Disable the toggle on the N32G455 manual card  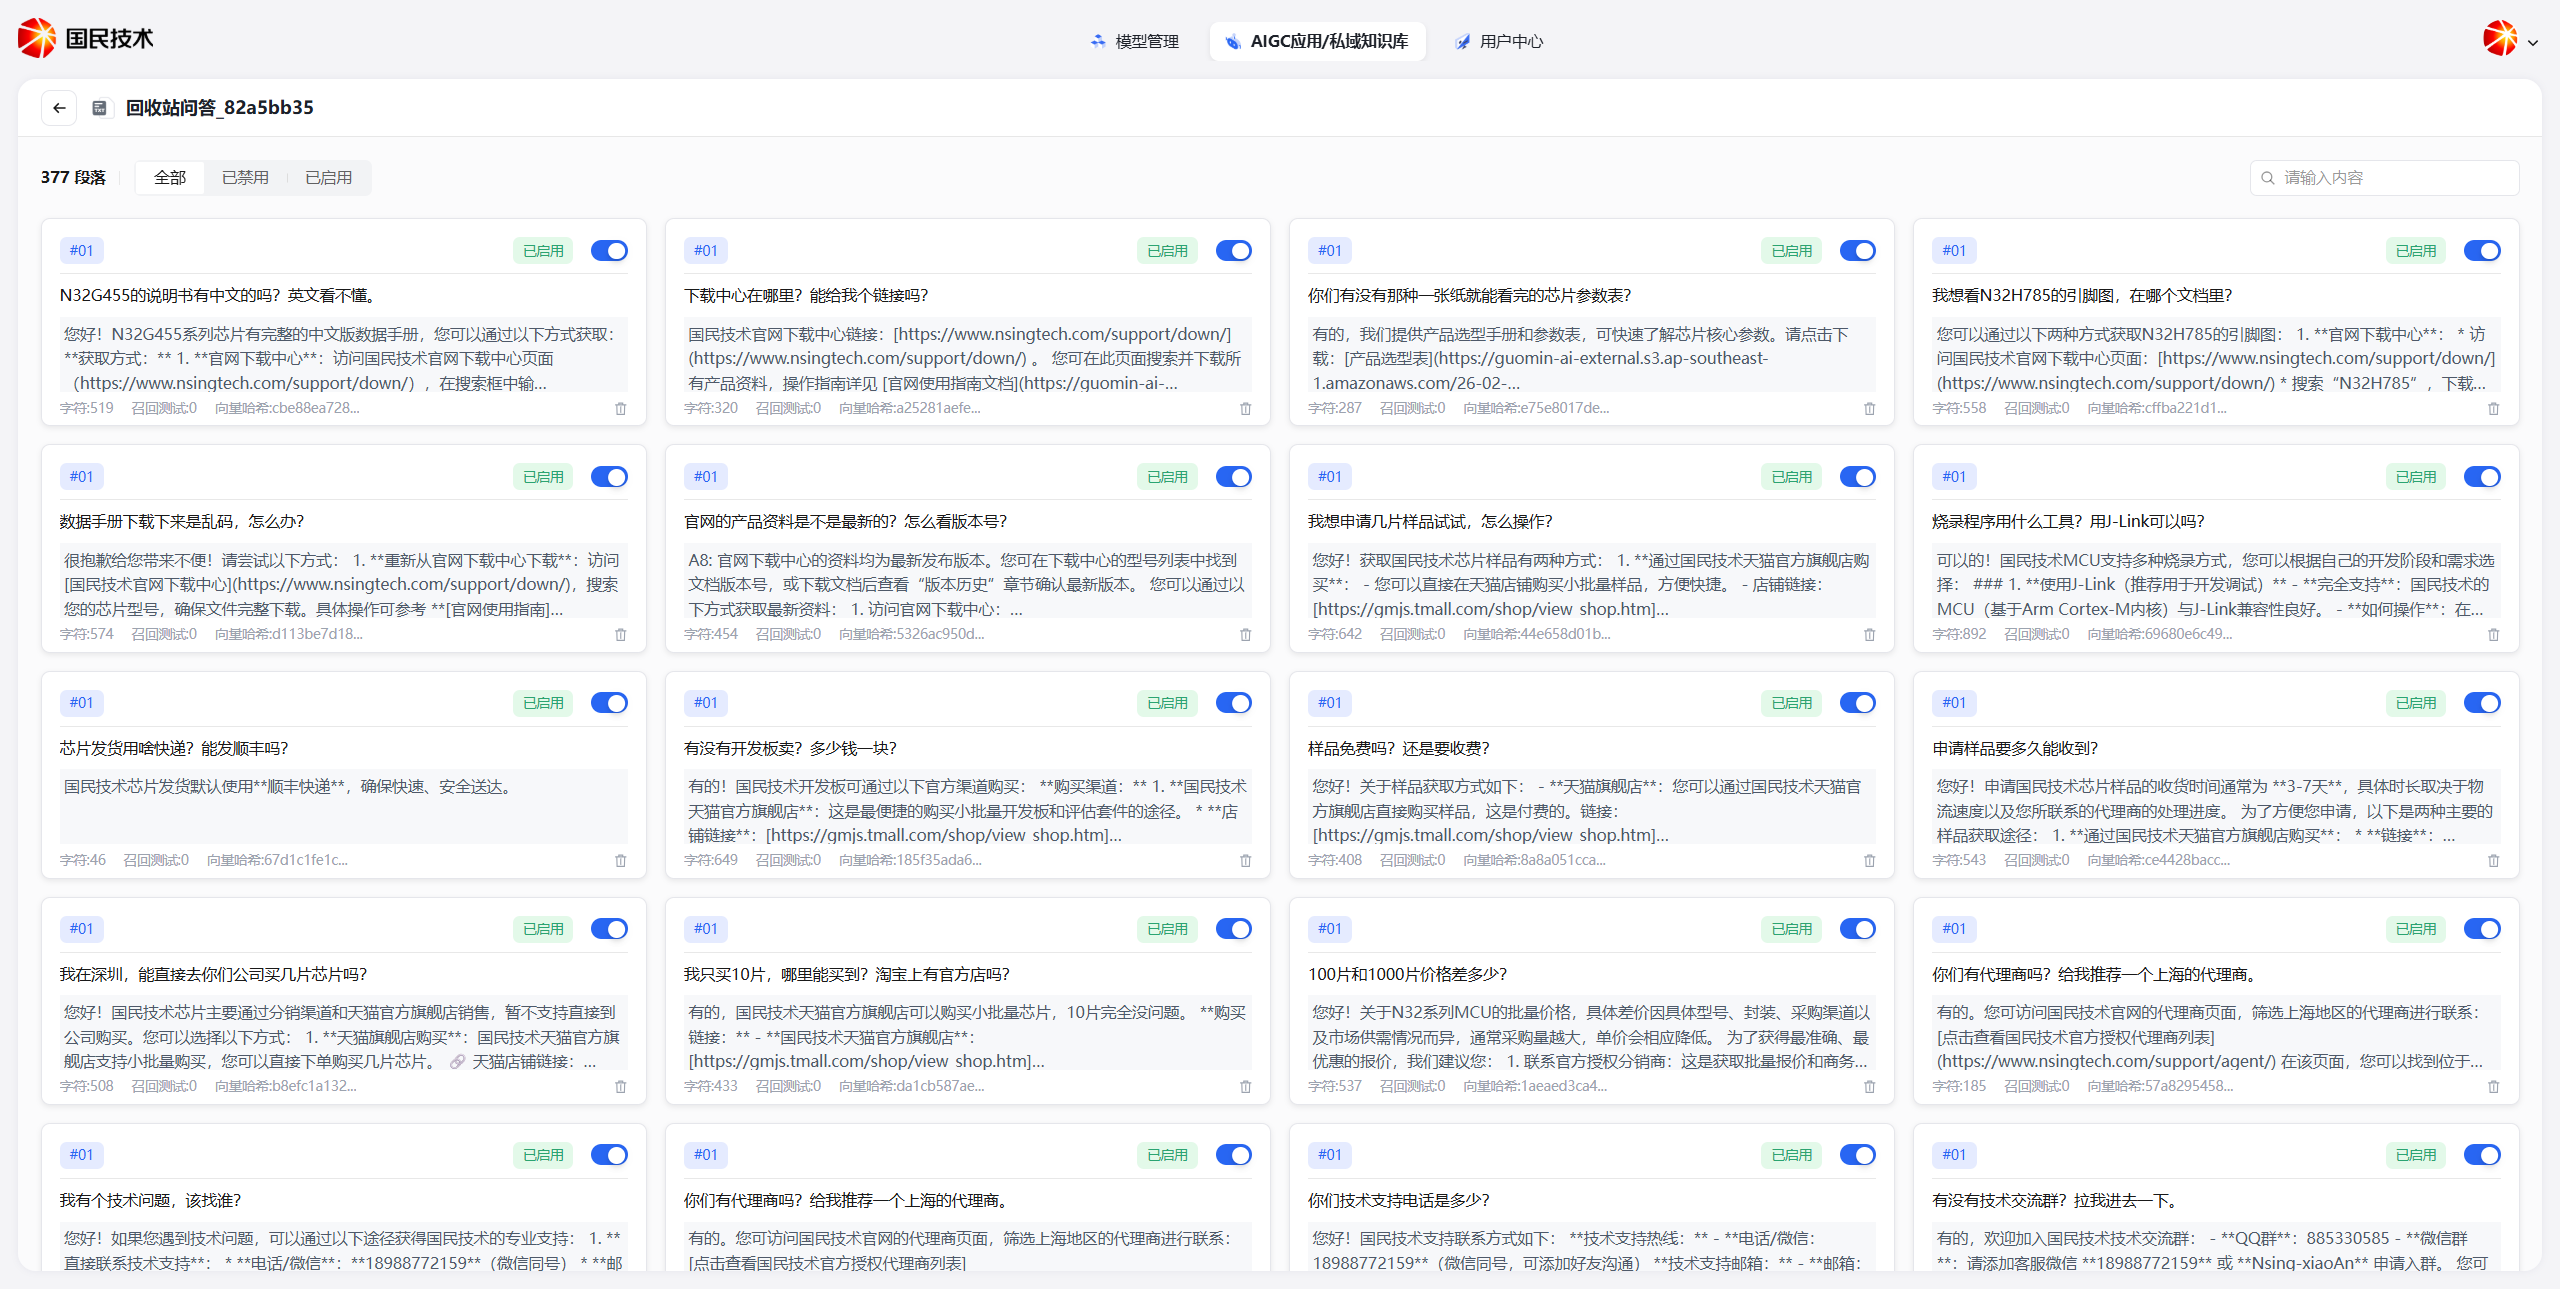[x=609, y=250]
